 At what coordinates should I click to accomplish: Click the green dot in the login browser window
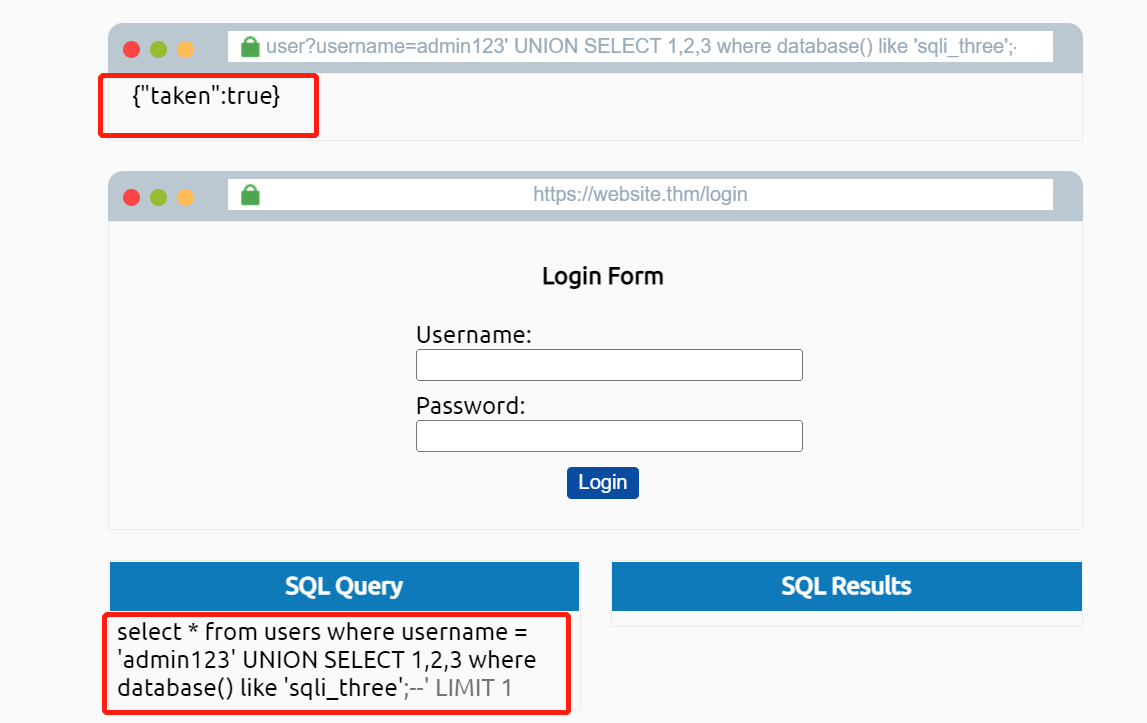coord(158,197)
